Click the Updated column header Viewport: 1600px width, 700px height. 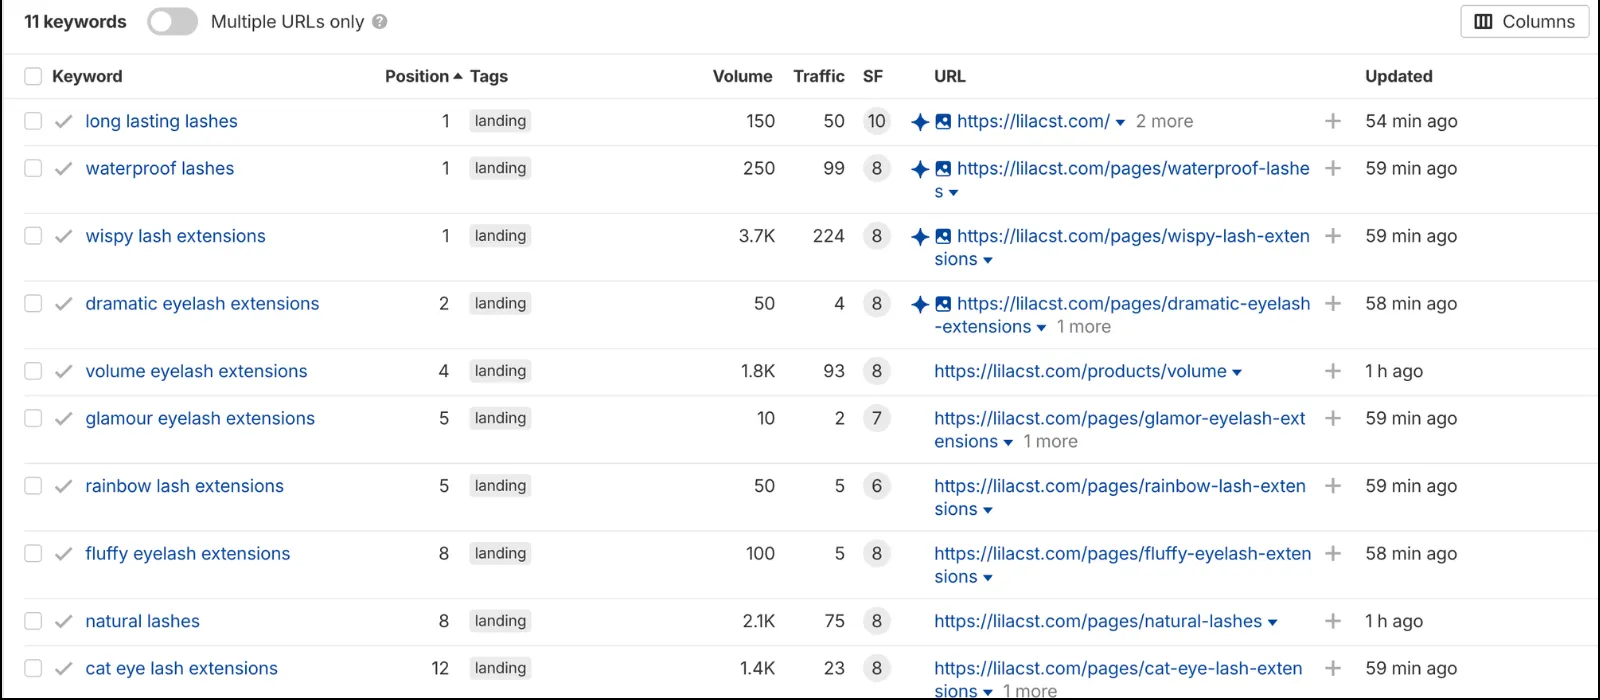click(1399, 76)
